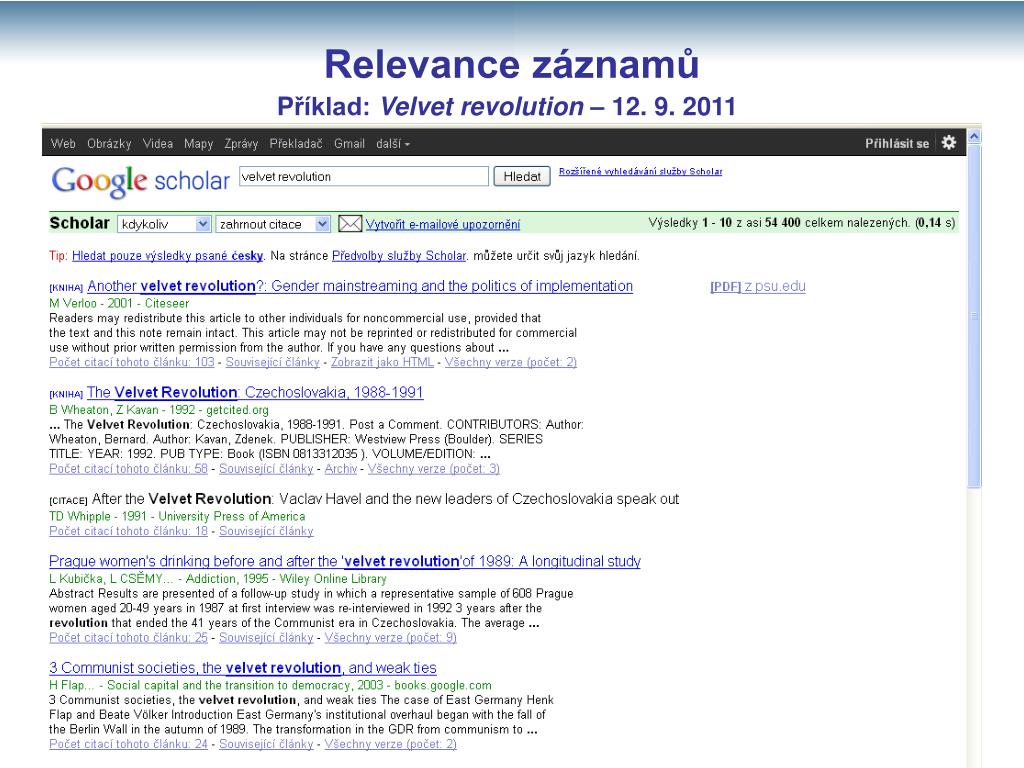Click the scrollbar up arrow
The width and height of the screenshot is (1024, 768).
tap(974, 136)
